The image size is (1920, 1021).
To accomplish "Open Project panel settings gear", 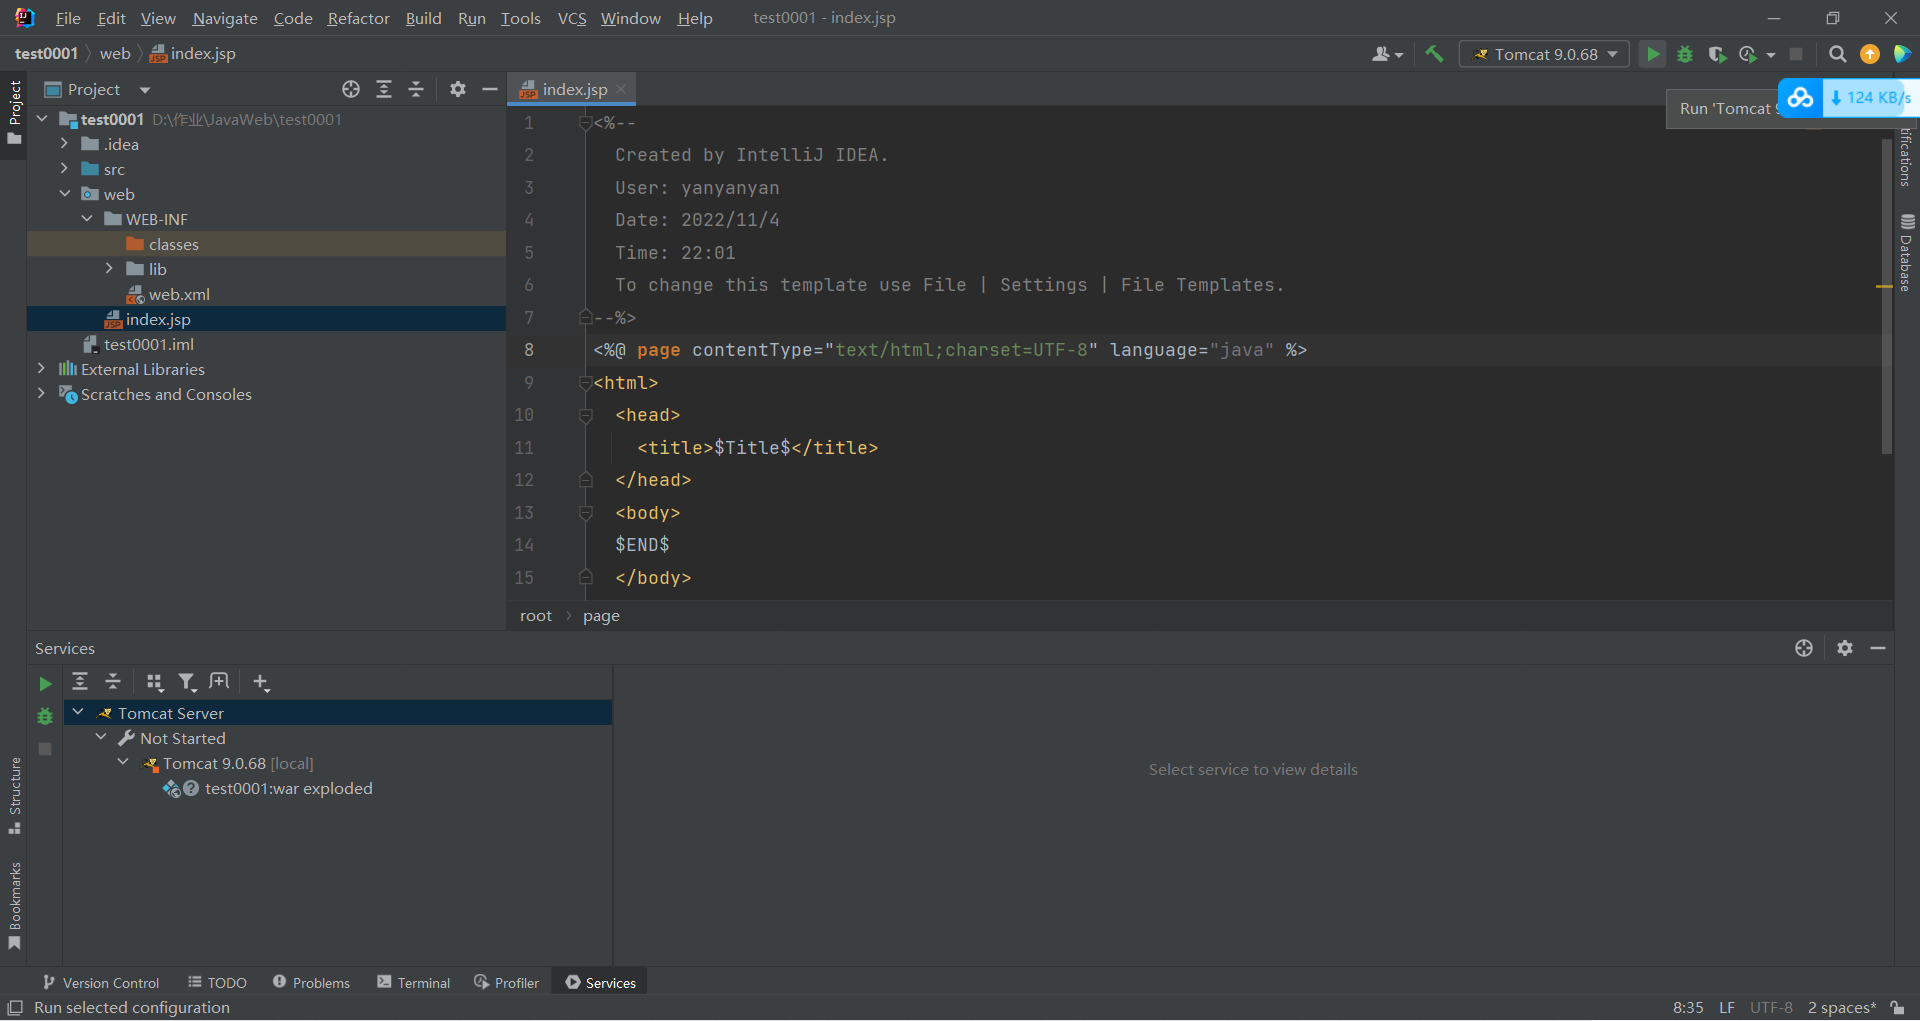I will point(458,89).
